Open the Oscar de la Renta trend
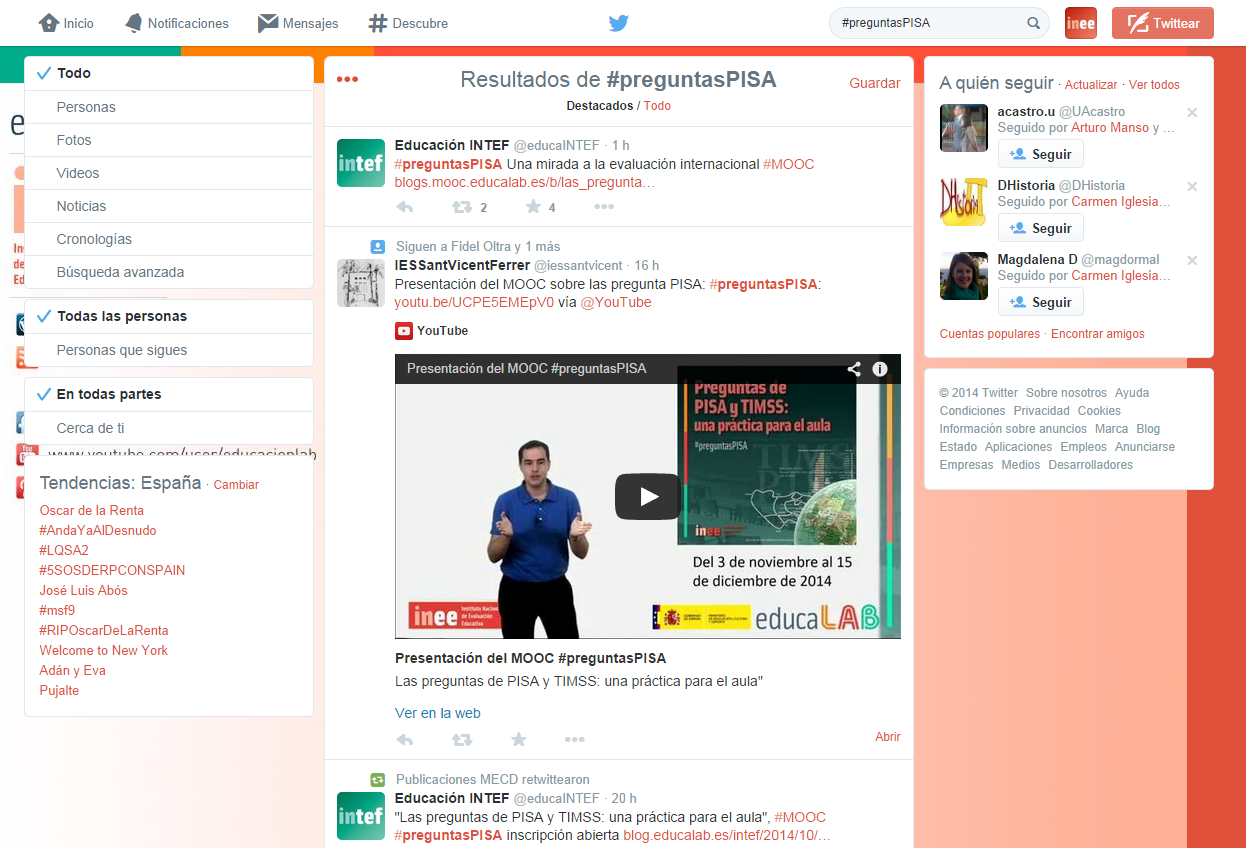This screenshot has width=1246, height=848. (x=92, y=510)
